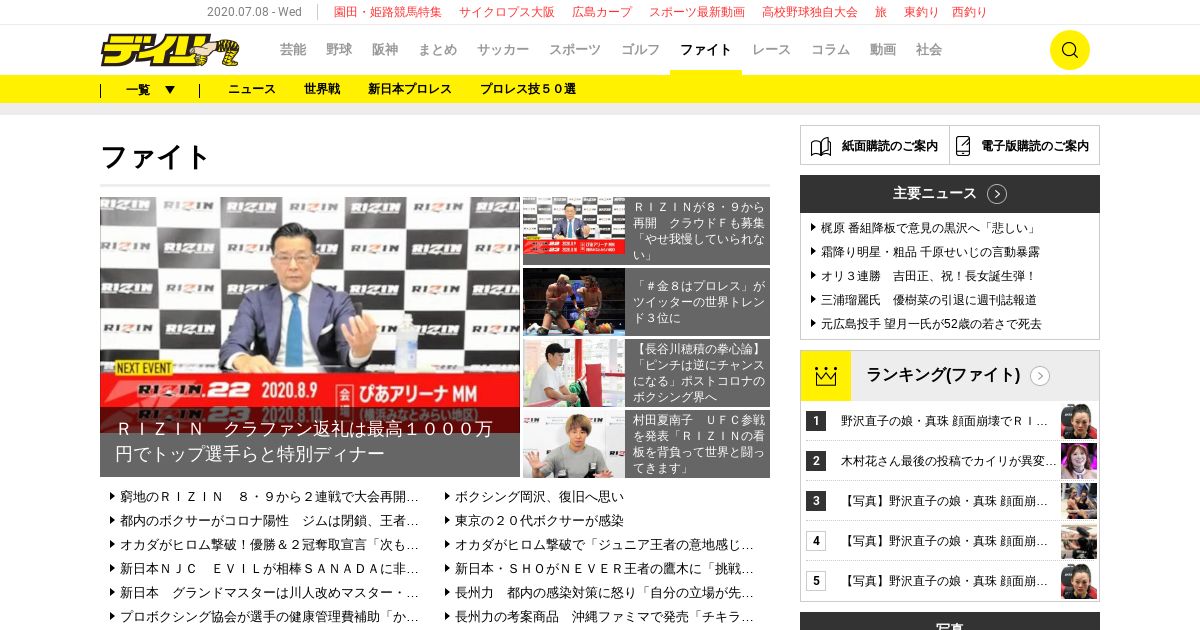Click the newspaper icon for 紙面購読
1200x630 pixels.
[x=821, y=146]
